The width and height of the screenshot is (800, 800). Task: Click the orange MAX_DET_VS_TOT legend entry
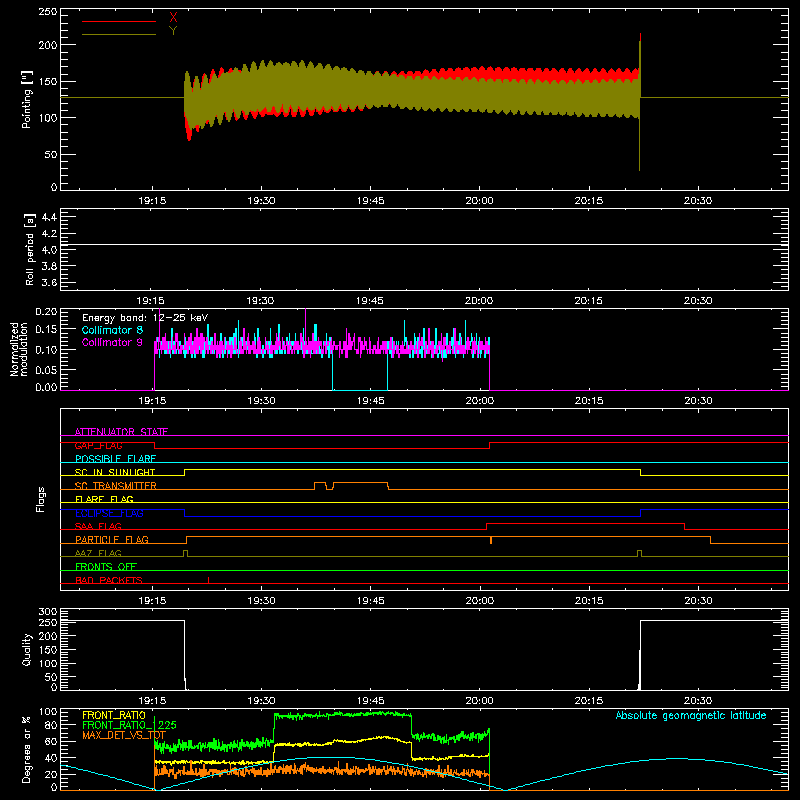[124, 735]
